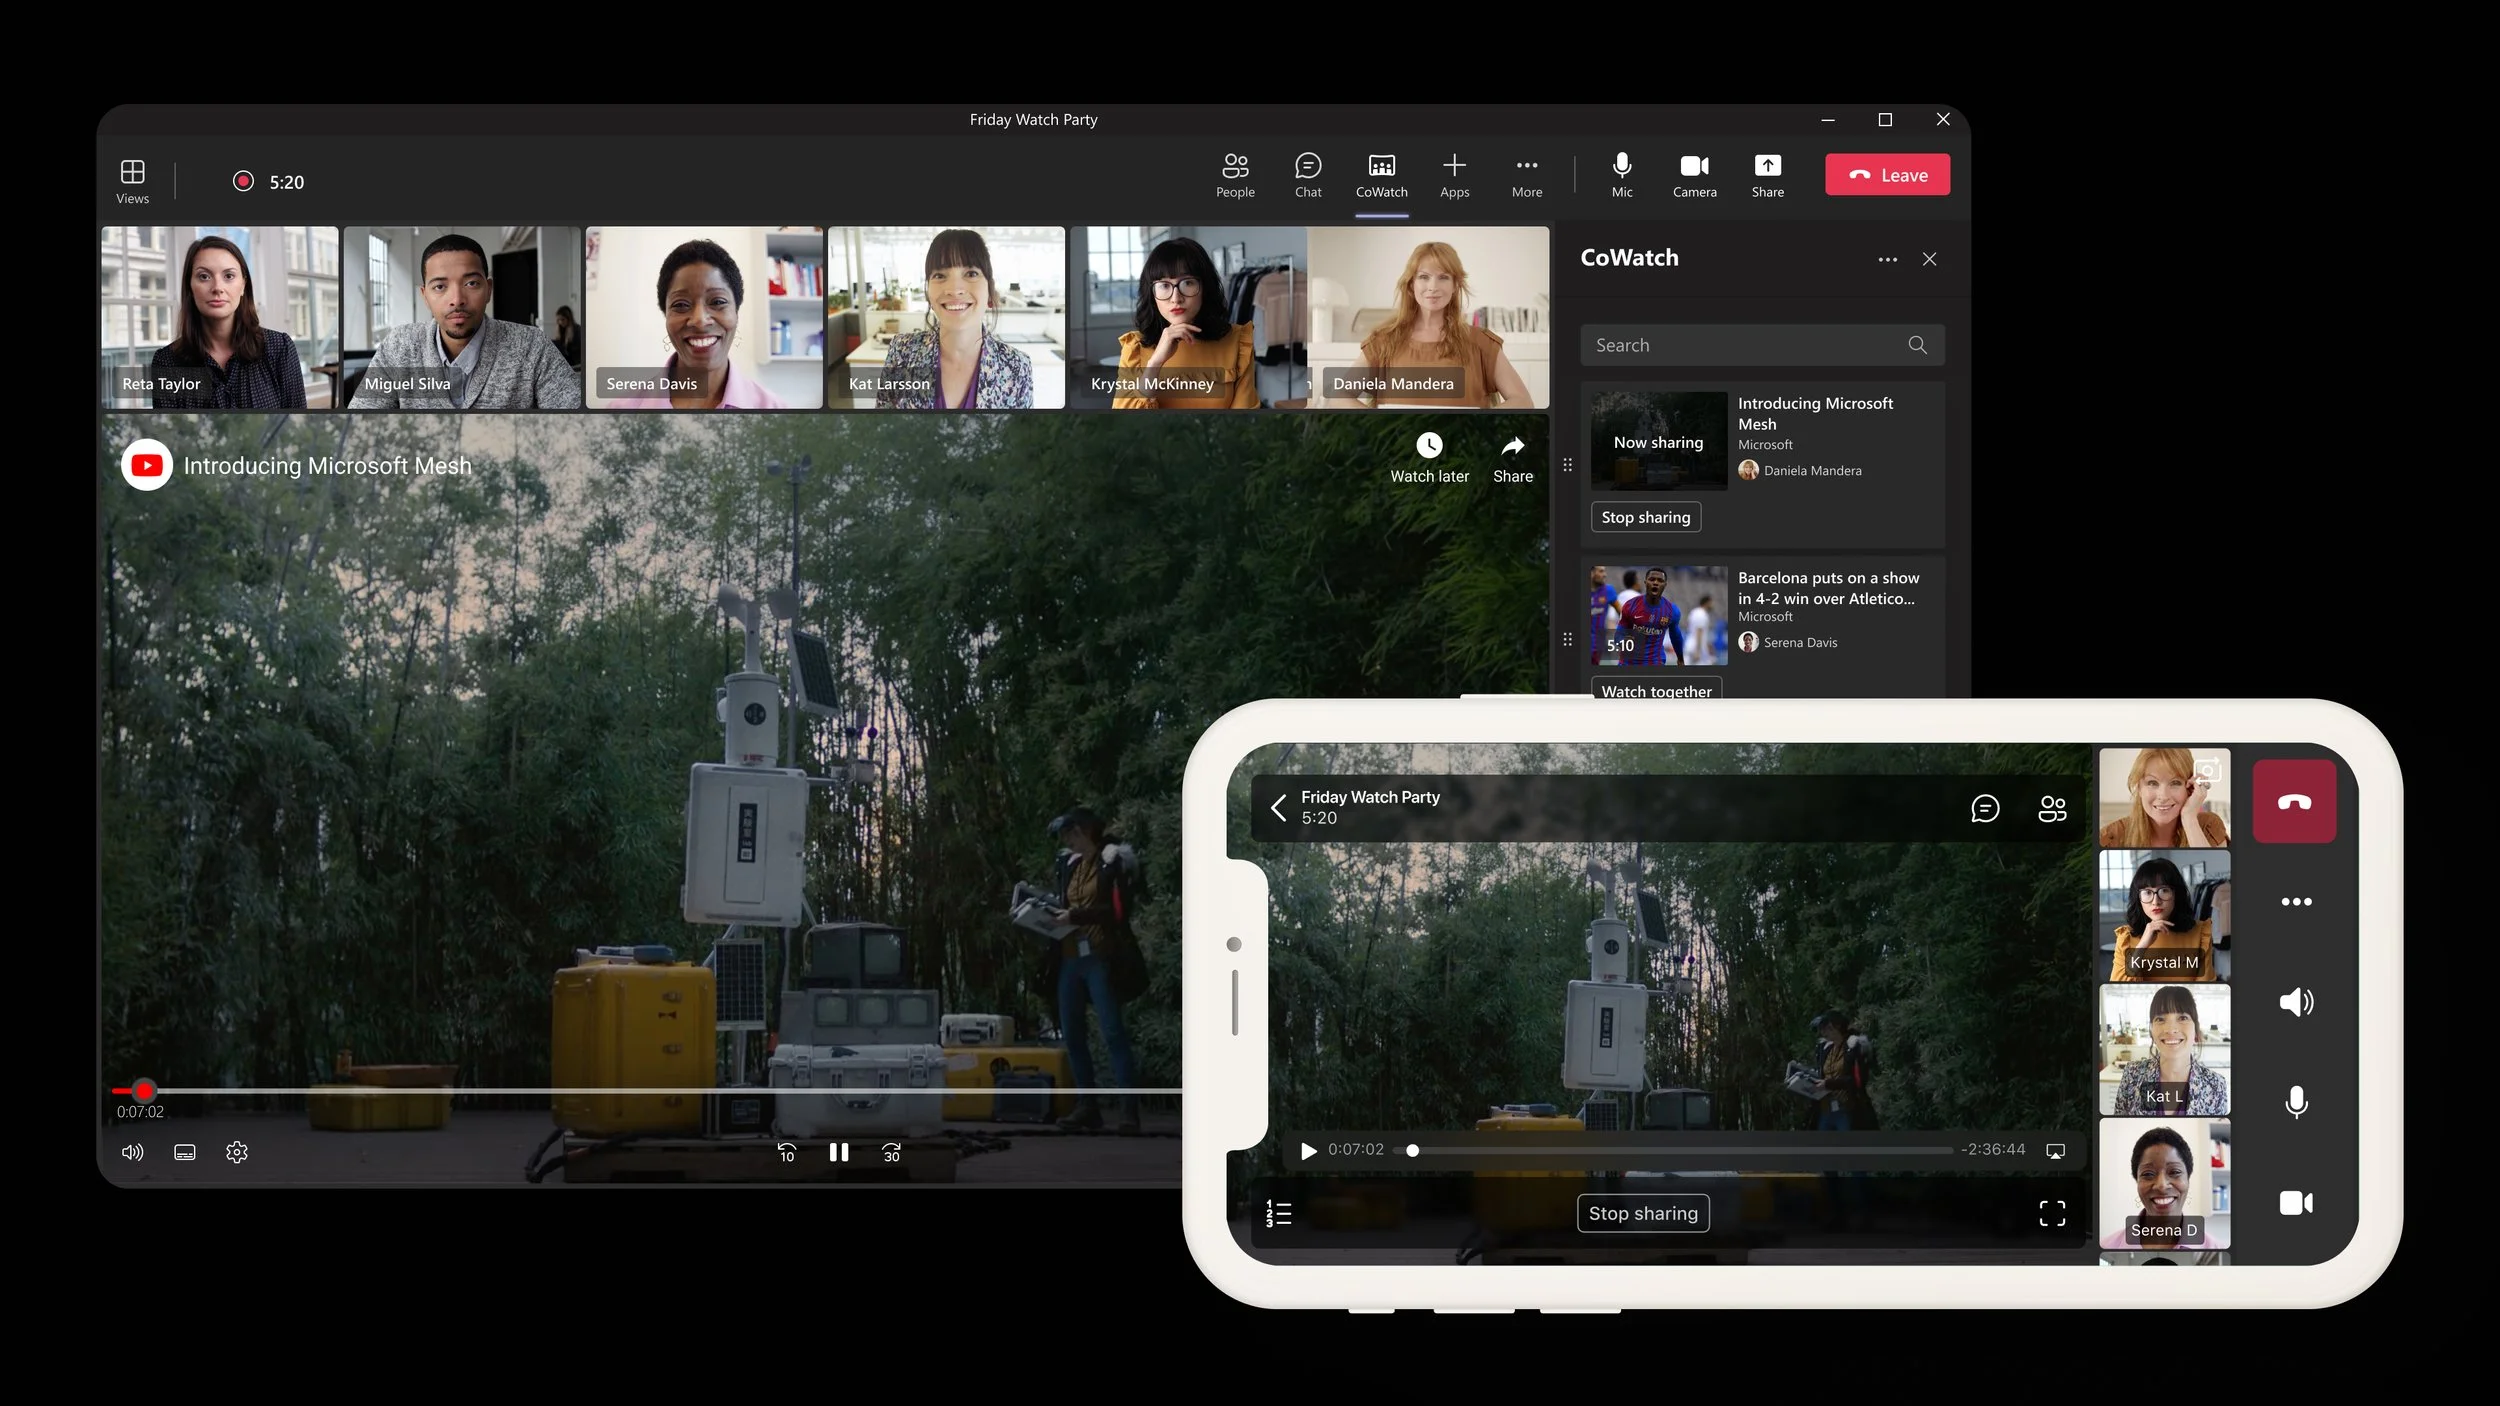Image resolution: width=2500 pixels, height=1406 pixels.
Task: Grab drag handle beside Introducing Microsoft Mesh
Action: coord(1567,465)
